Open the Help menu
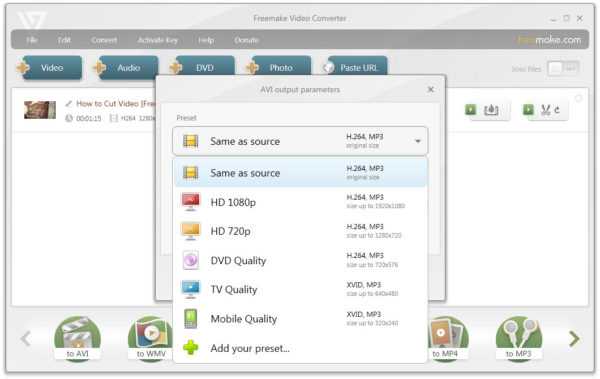Viewport: 600px width, 379px height. click(x=206, y=40)
